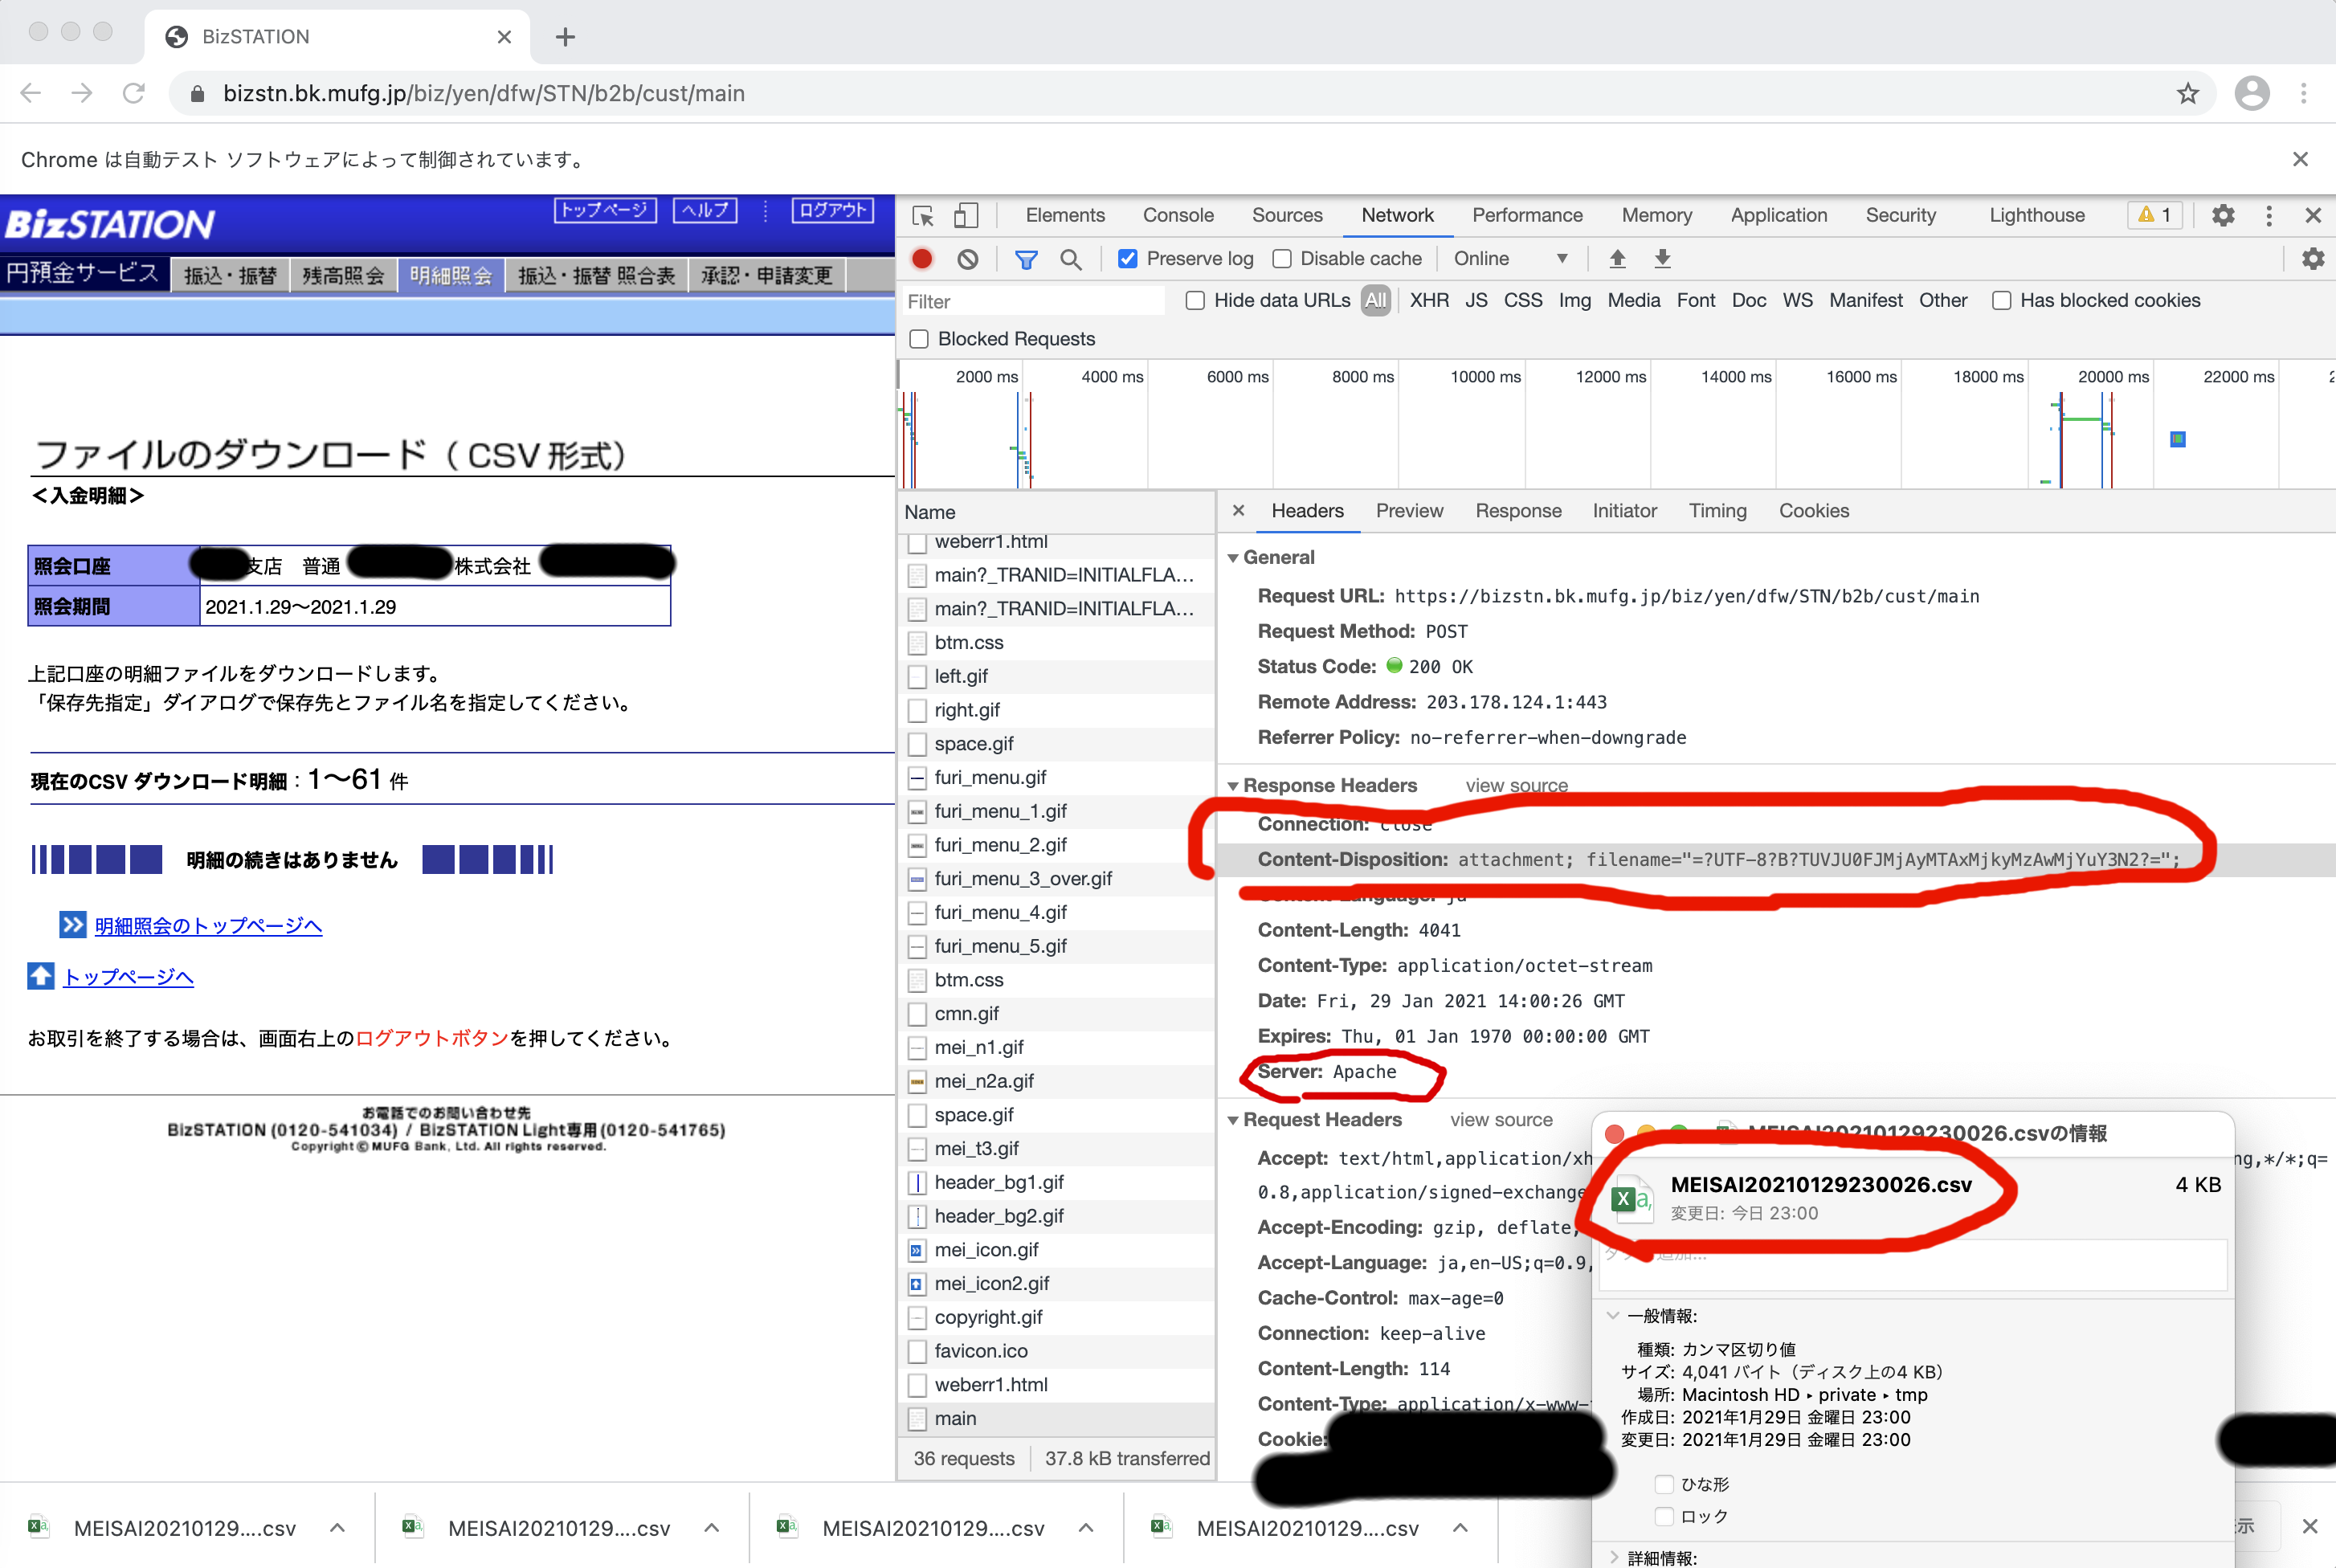Go back with the back arrow
This screenshot has width=2336, height=1568.
[31, 93]
